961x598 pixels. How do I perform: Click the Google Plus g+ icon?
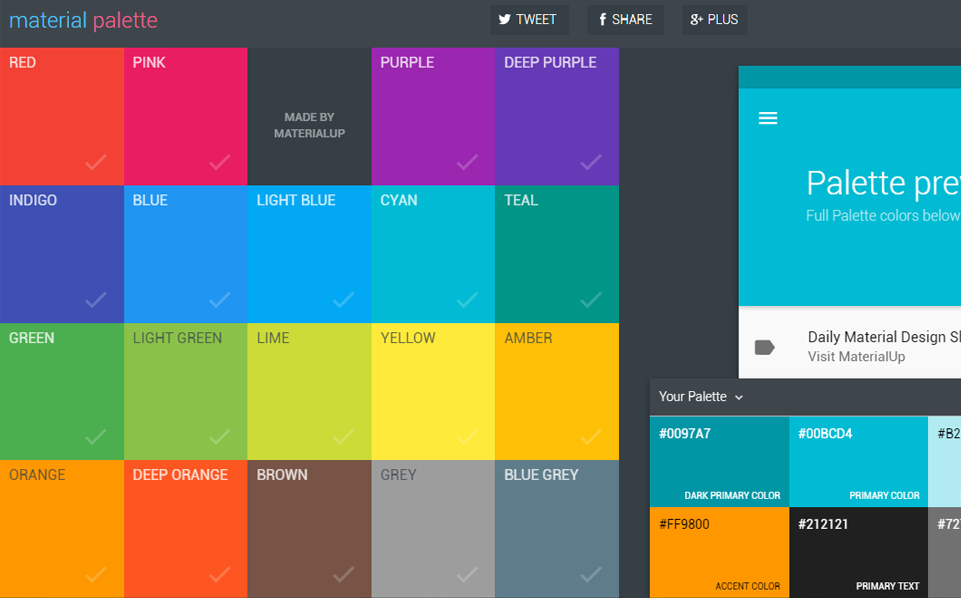[x=697, y=20]
